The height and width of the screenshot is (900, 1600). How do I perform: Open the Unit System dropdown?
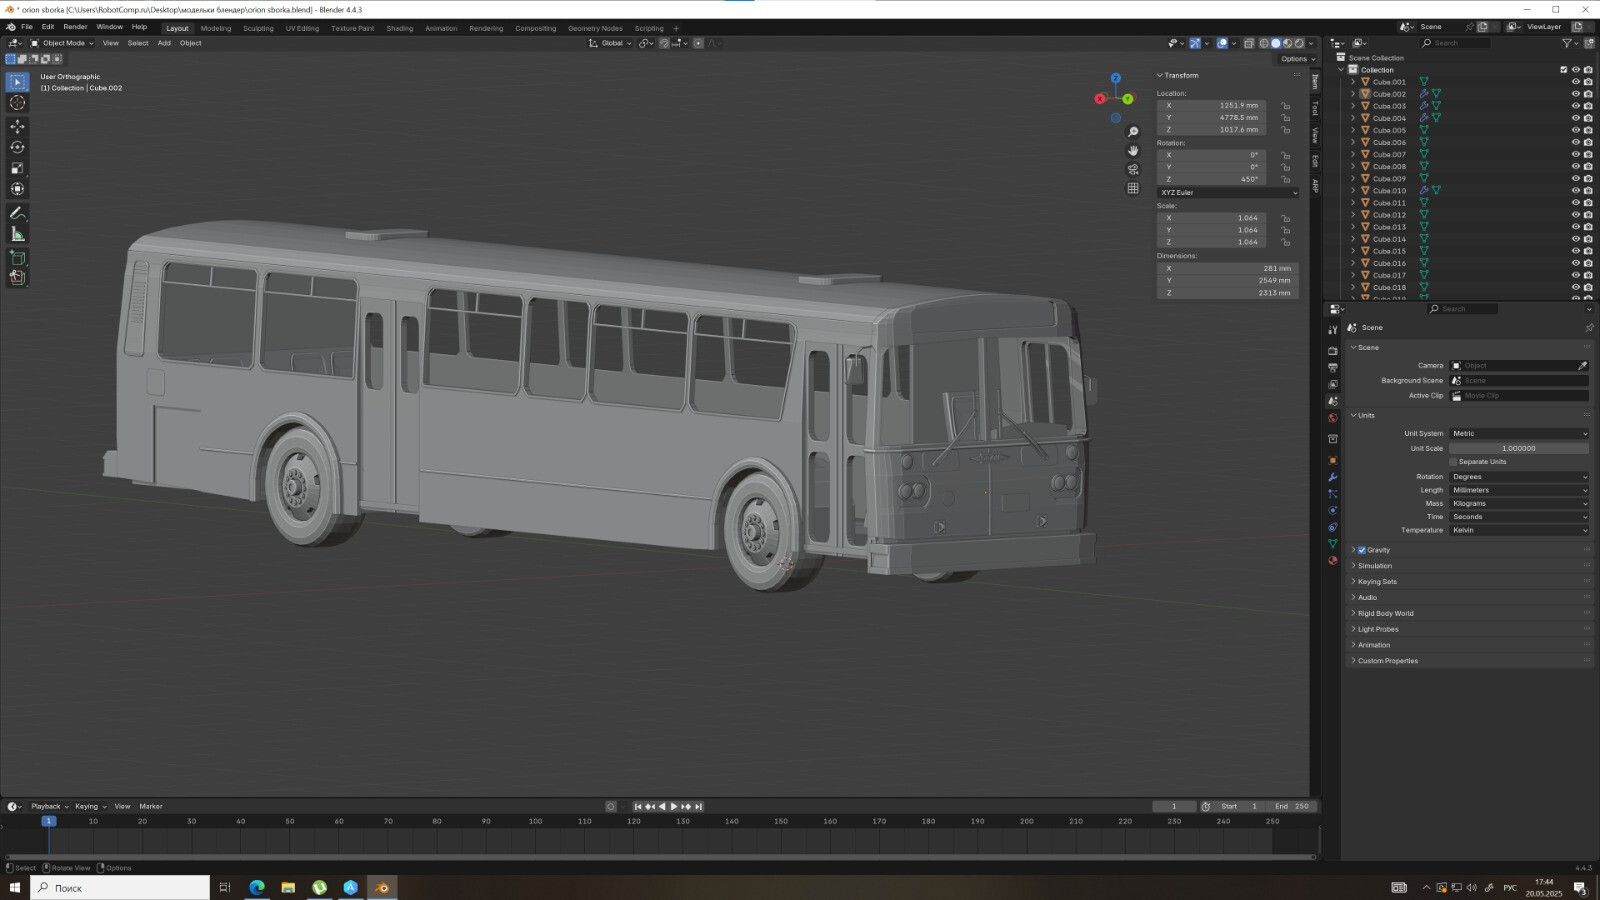pyautogui.click(x=1519, y=433)
